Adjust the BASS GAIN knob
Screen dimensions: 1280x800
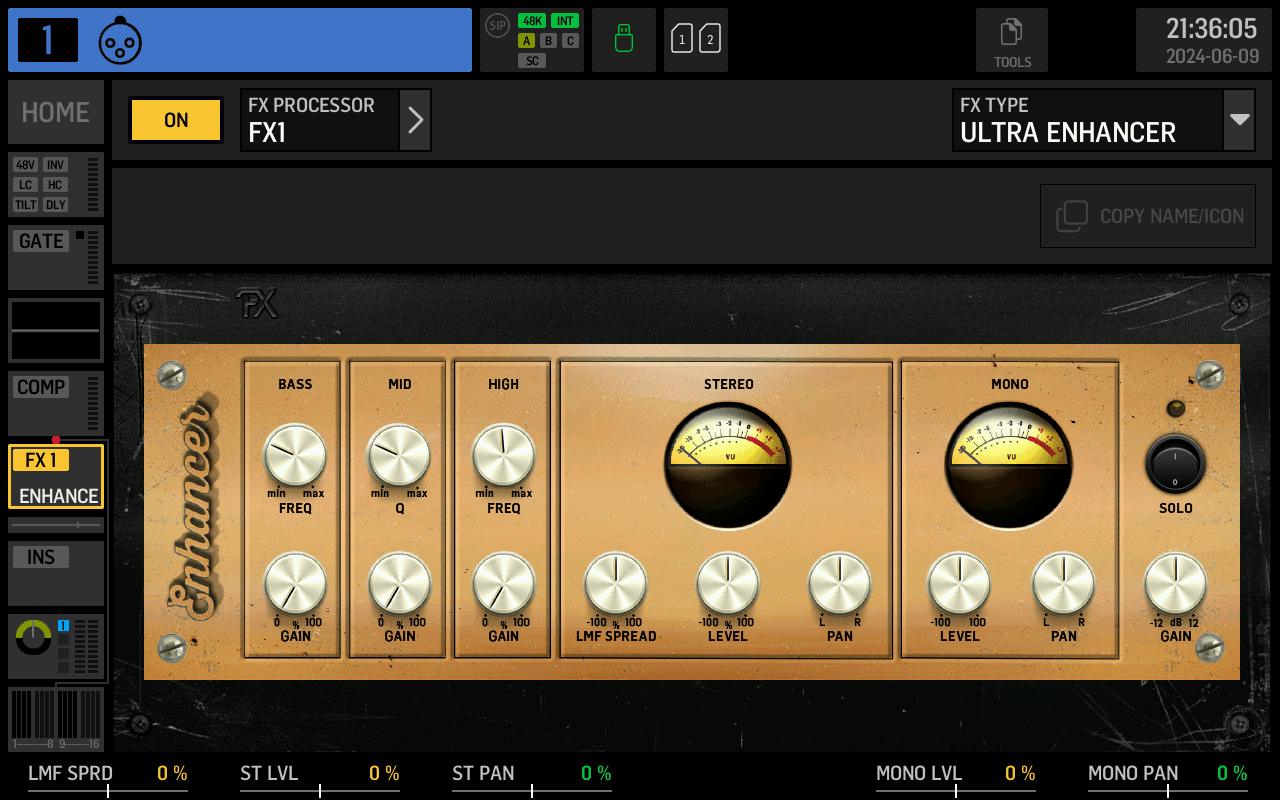coord(295,584)
